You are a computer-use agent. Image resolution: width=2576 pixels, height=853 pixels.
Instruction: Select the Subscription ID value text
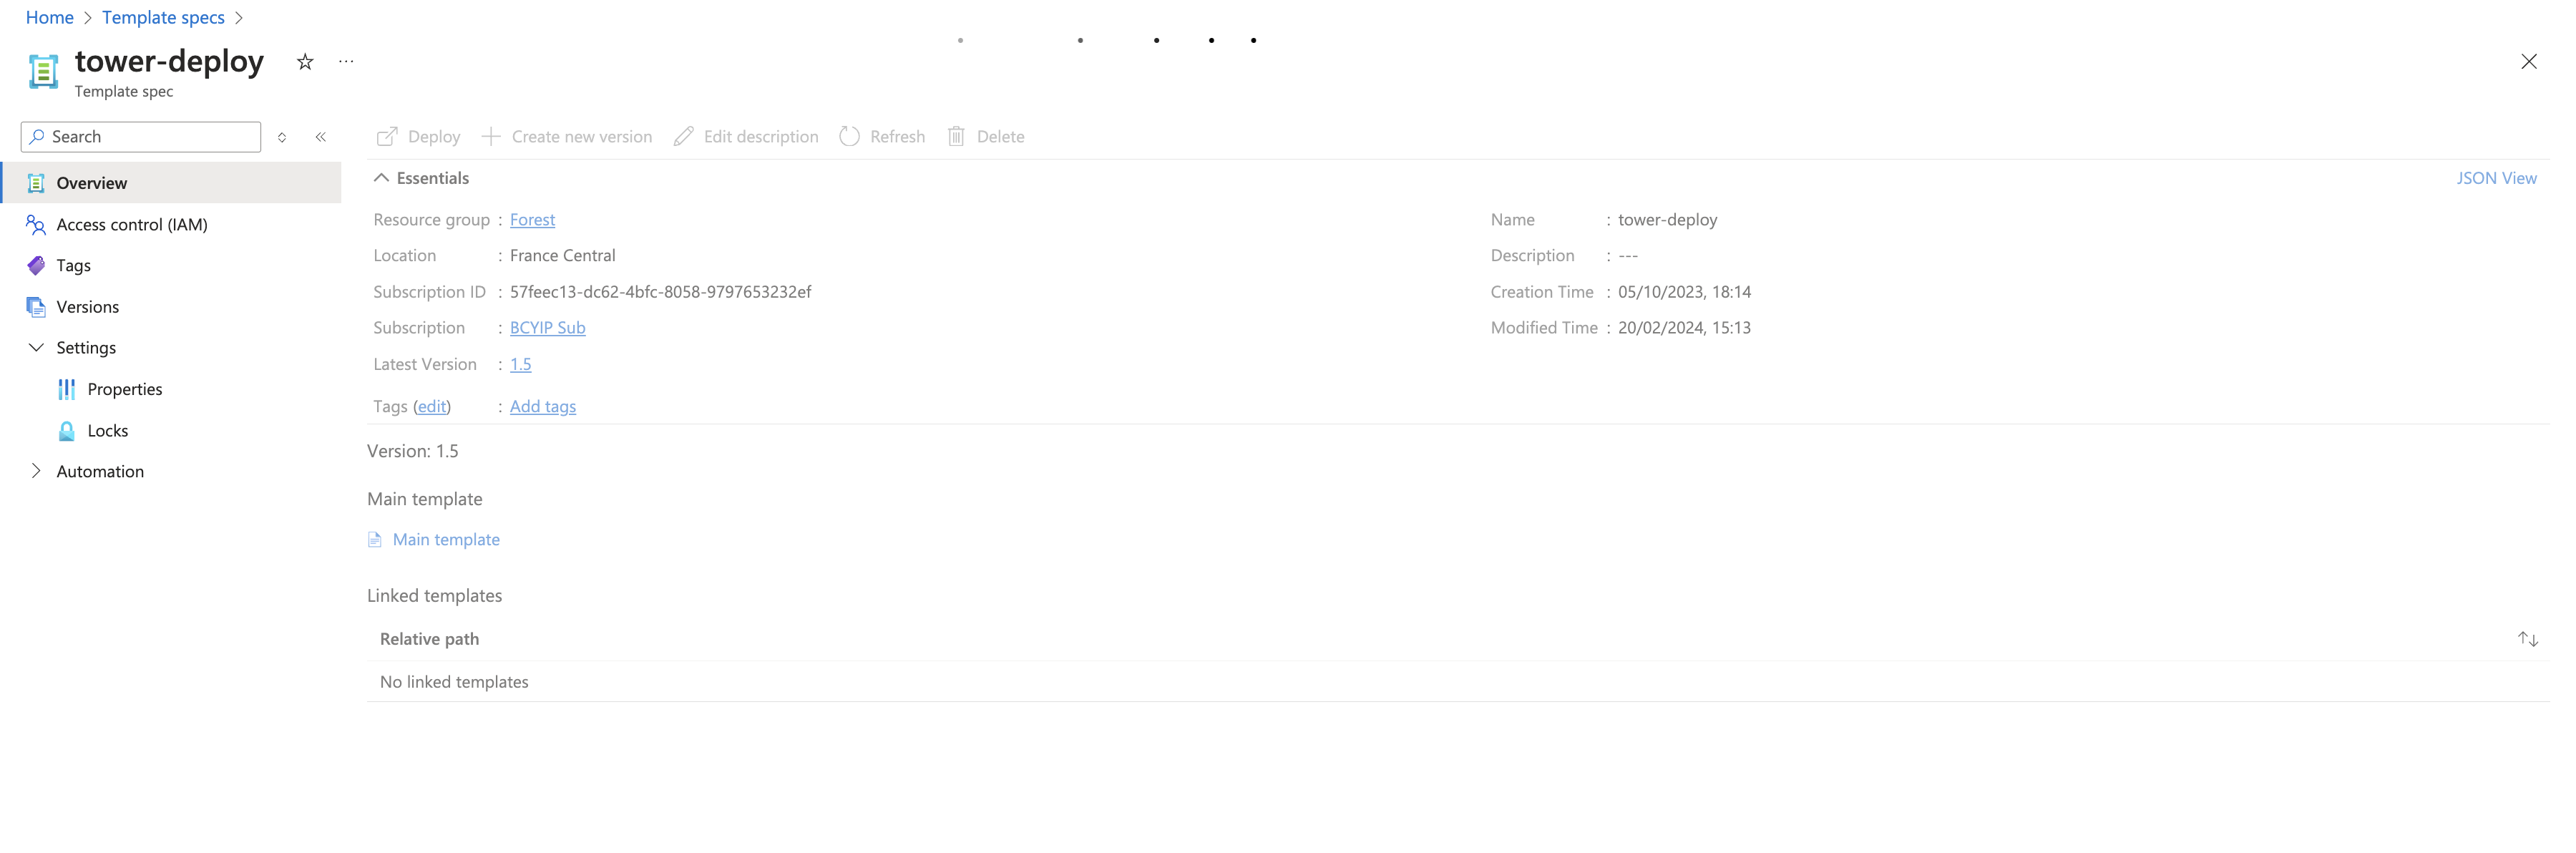660,291
